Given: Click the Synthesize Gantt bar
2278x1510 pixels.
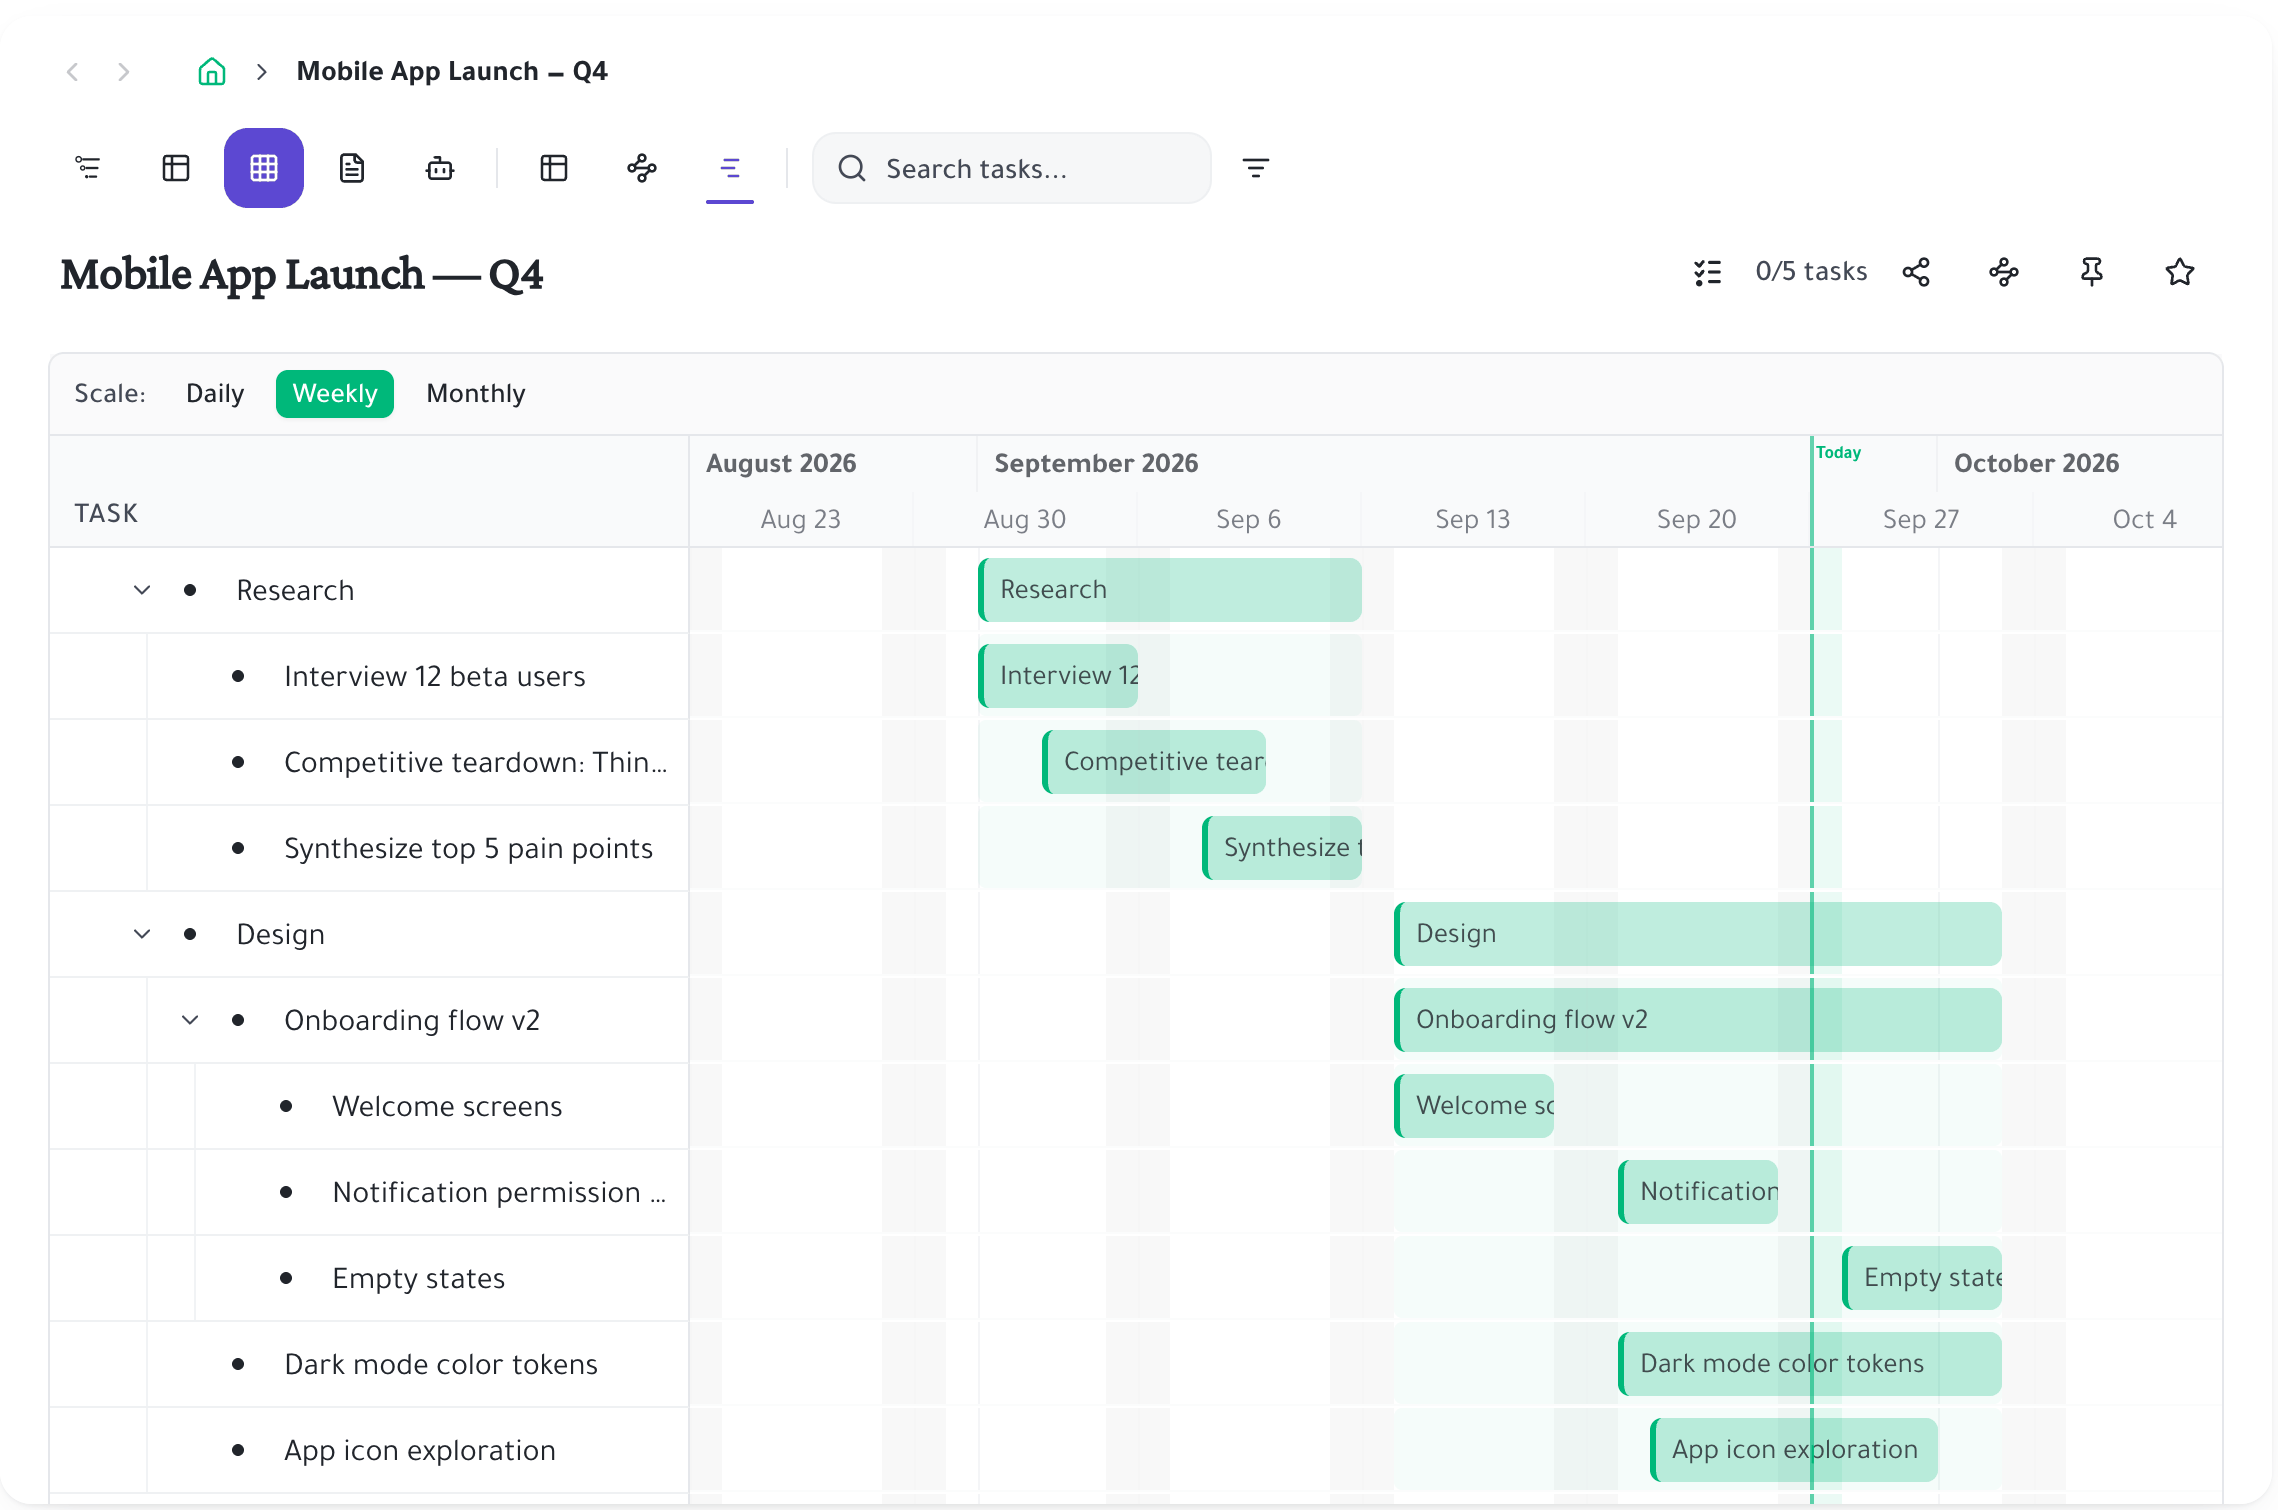Looking at the screenshot, I should pyautogui.click(x=1282, y=848).
